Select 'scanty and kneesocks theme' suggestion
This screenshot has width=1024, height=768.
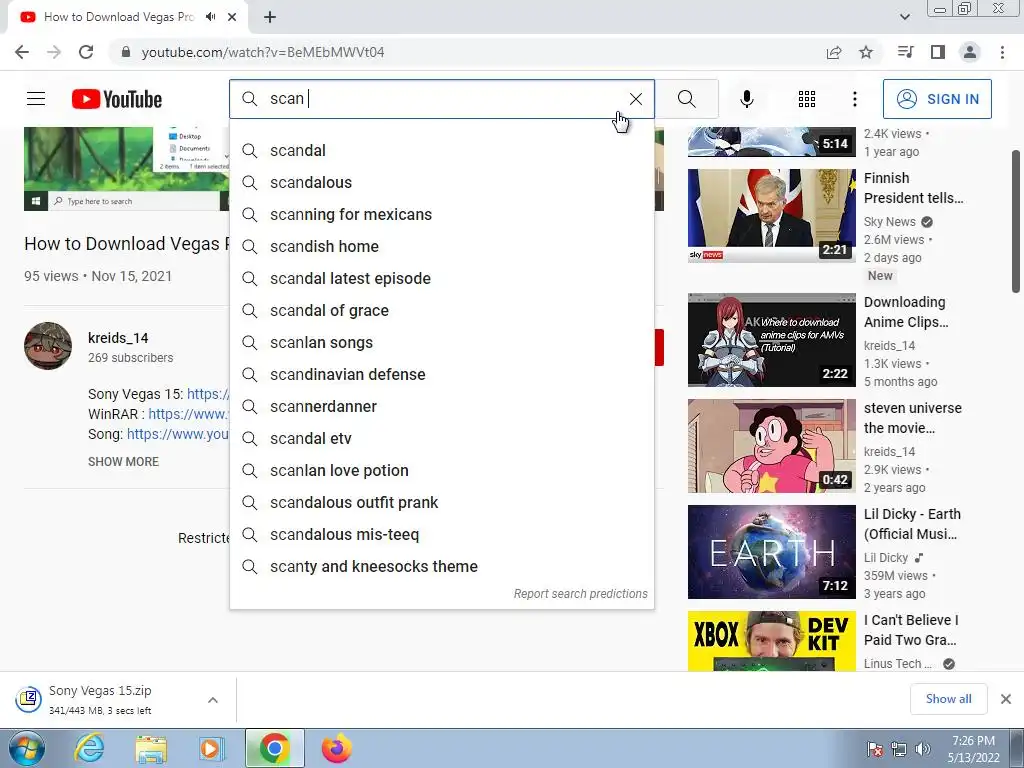441,567
